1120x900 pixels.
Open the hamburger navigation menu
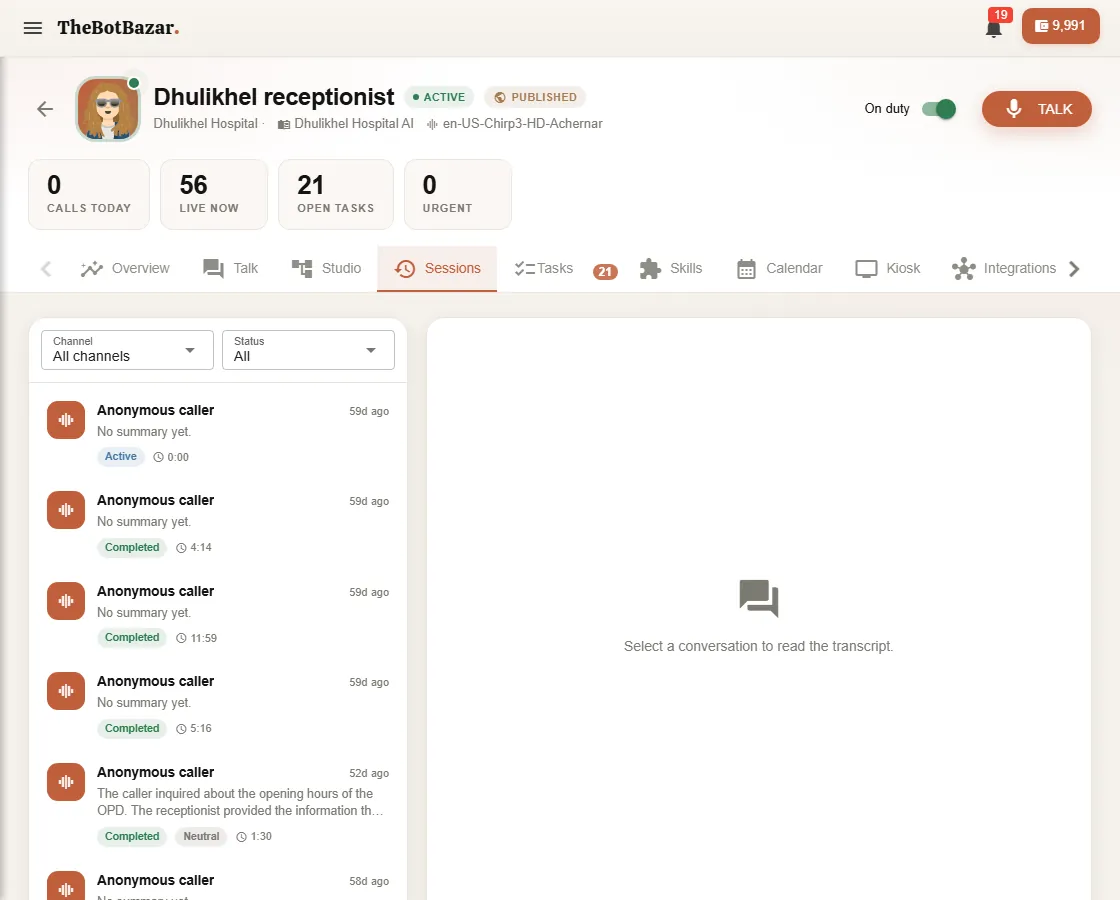(x=33, y=28)
